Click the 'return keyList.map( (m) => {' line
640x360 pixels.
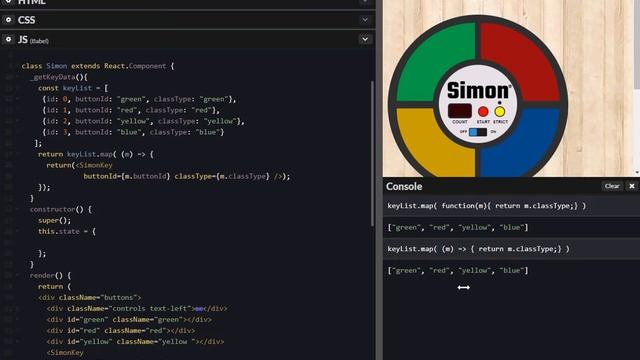coord(96,154)
